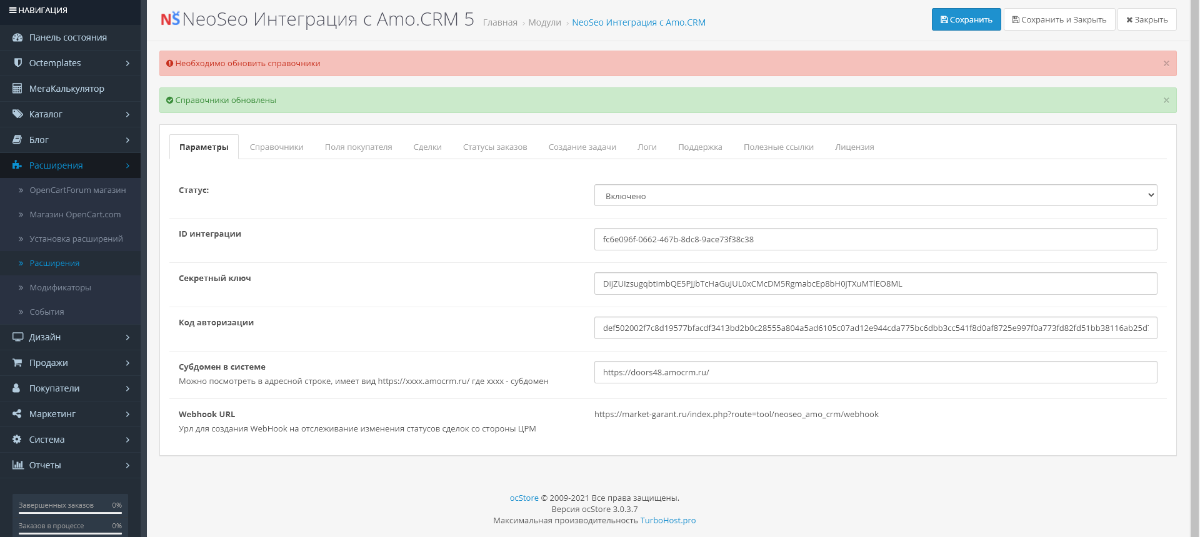This screenshot has width=1200, height=537.
Task: Switch to the Поля покупателя tab
Action: (358, 147)
